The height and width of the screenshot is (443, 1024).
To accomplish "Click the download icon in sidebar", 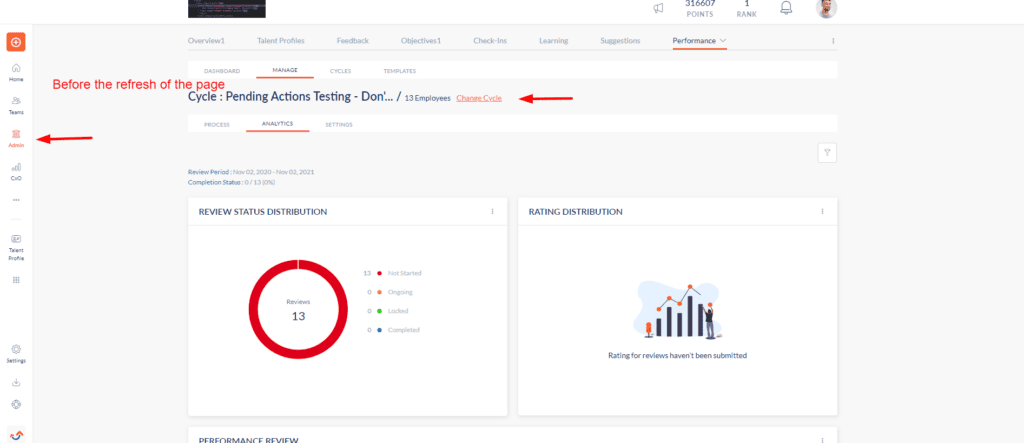I will tap(16, 383).
